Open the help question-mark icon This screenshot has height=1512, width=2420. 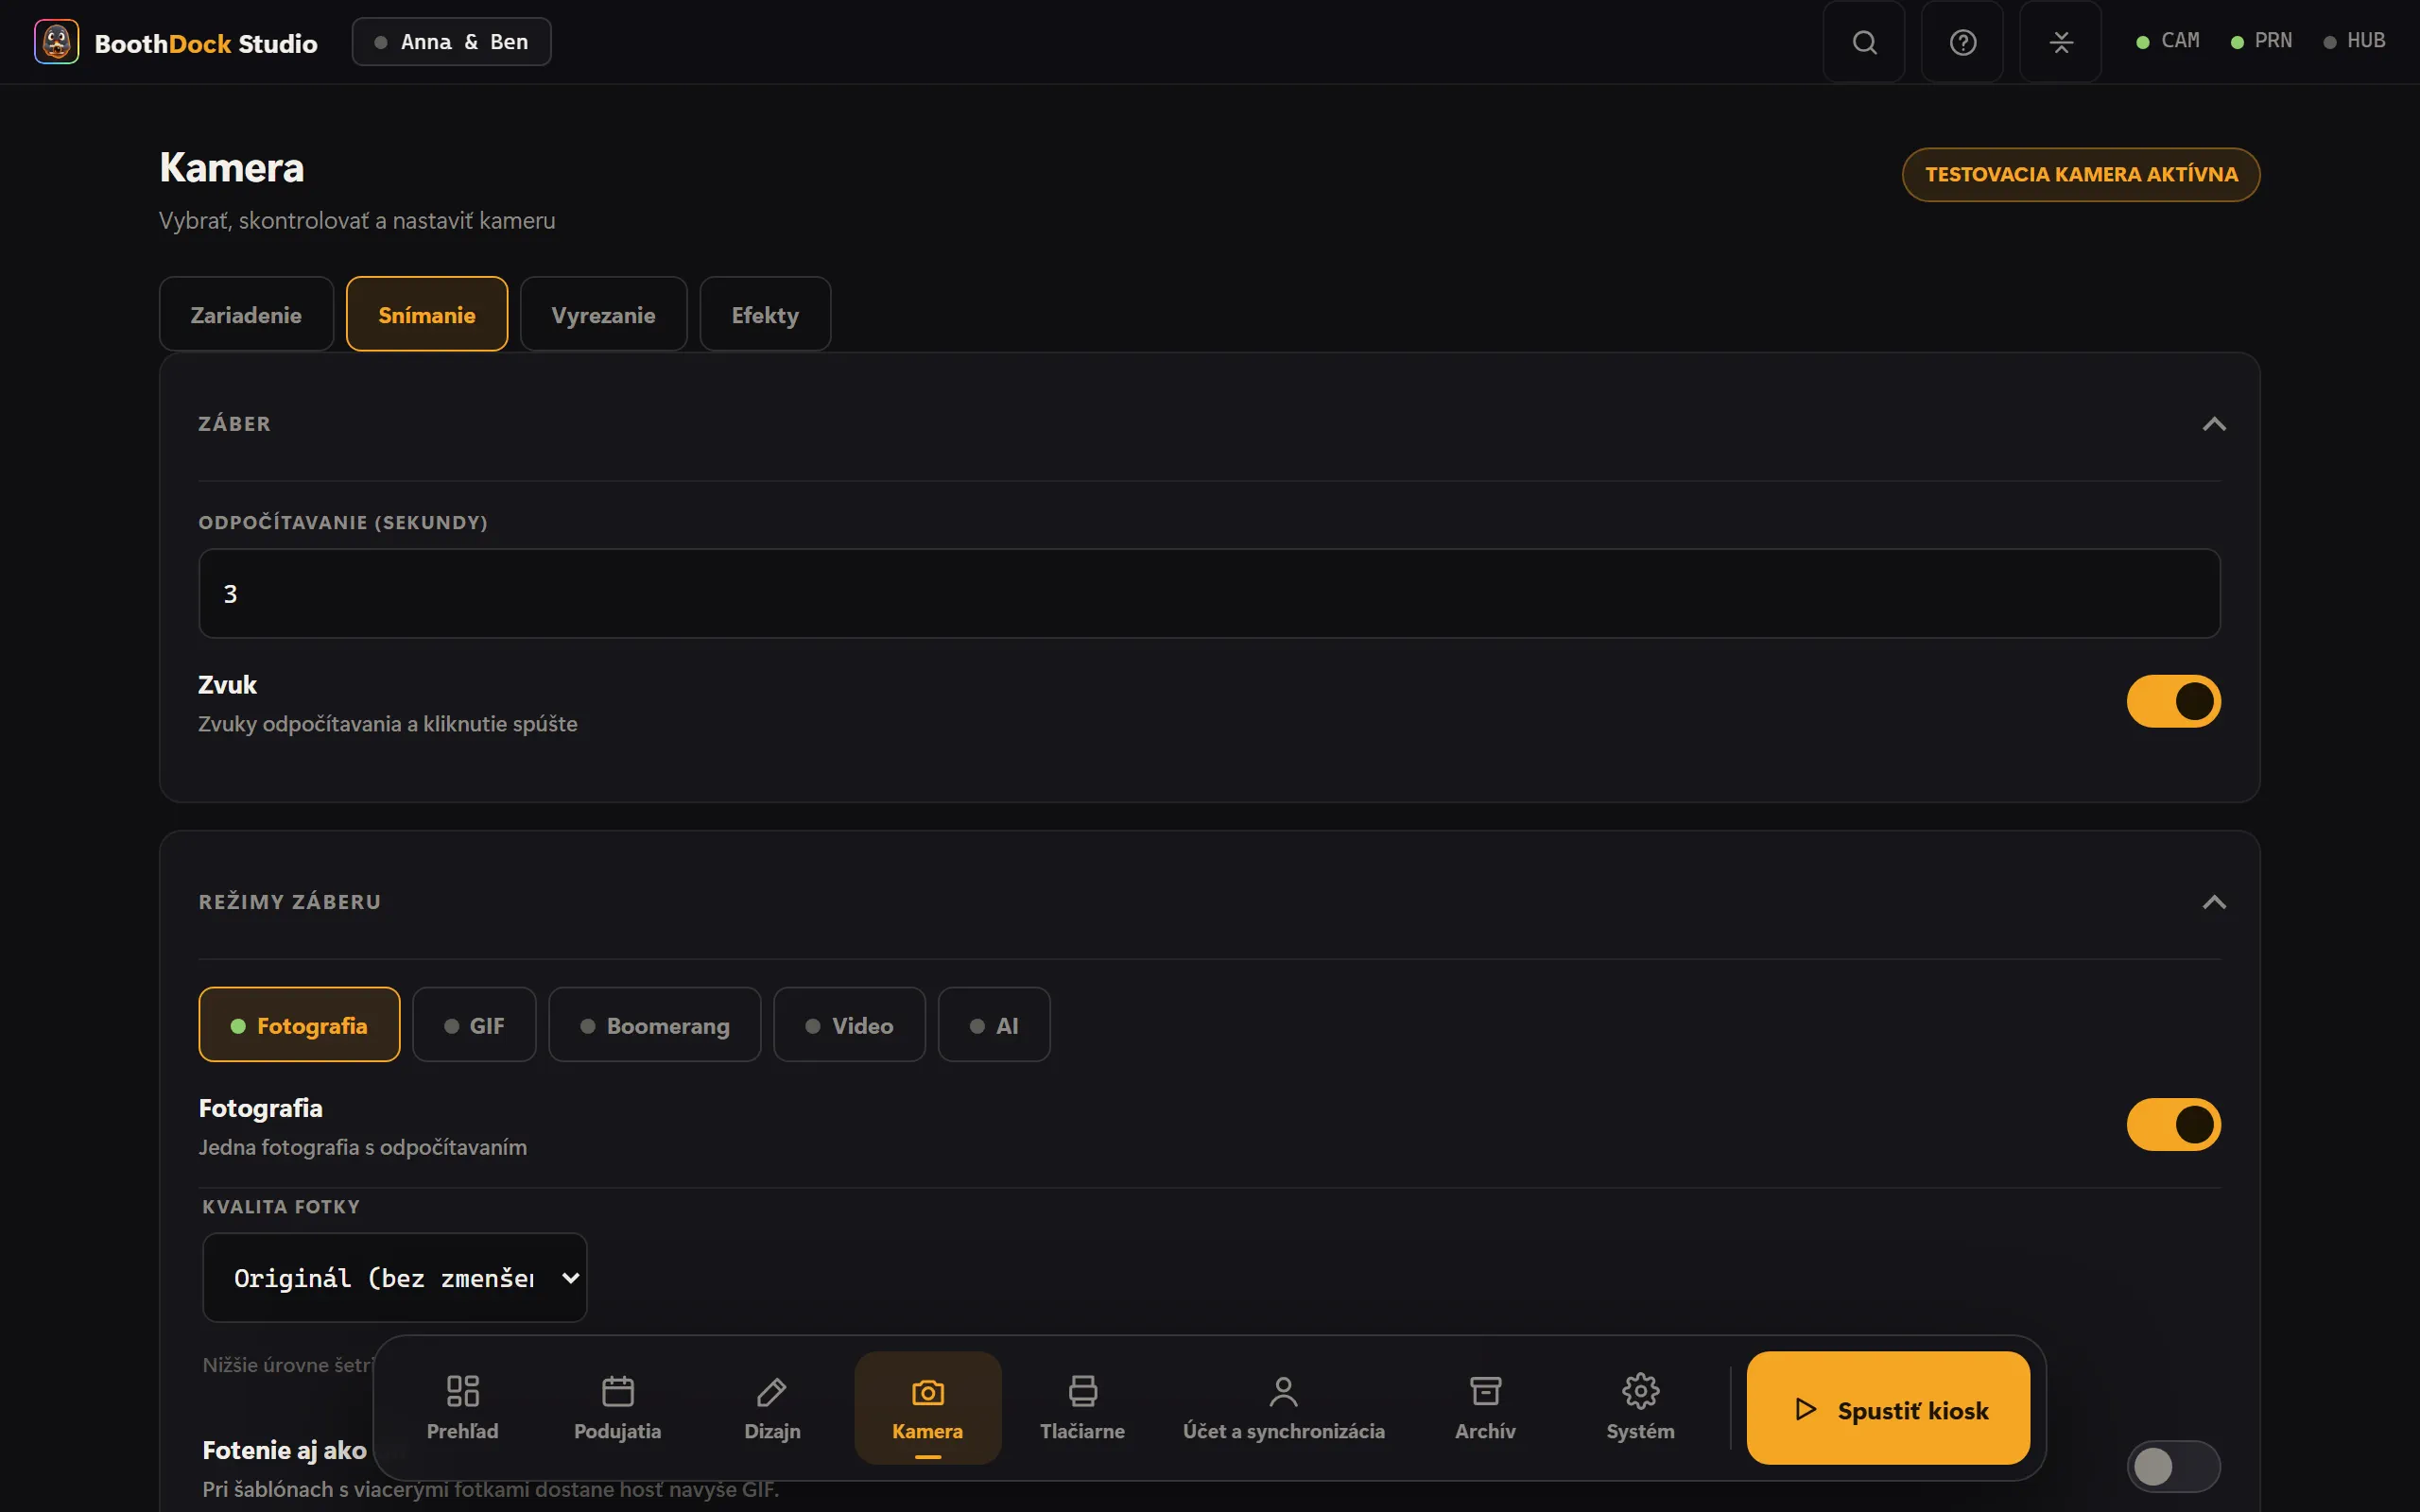click(1962, 42)
